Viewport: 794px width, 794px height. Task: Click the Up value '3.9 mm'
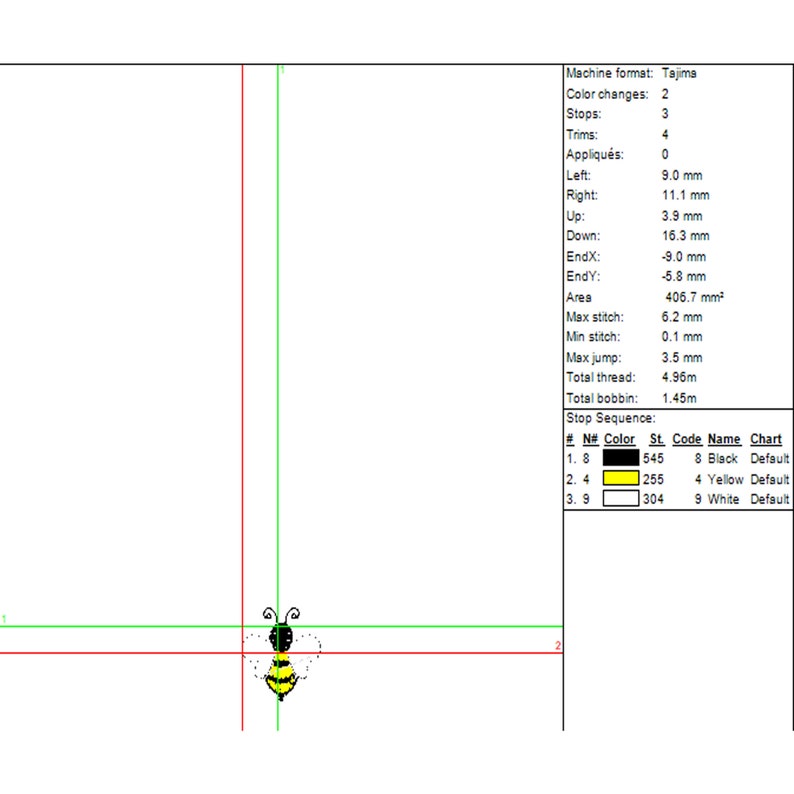coord(682,216)
